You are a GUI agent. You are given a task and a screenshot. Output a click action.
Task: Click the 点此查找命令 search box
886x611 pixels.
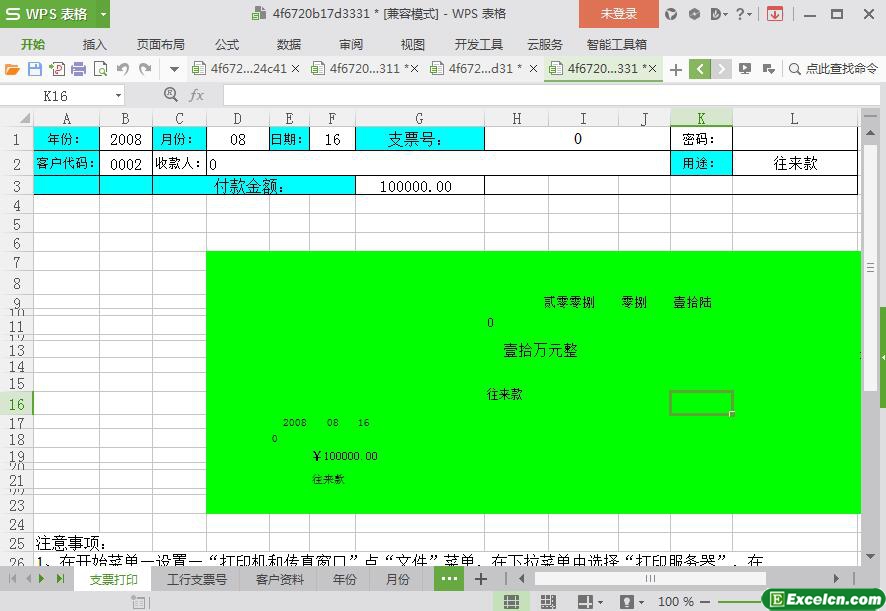pos(833,69)
